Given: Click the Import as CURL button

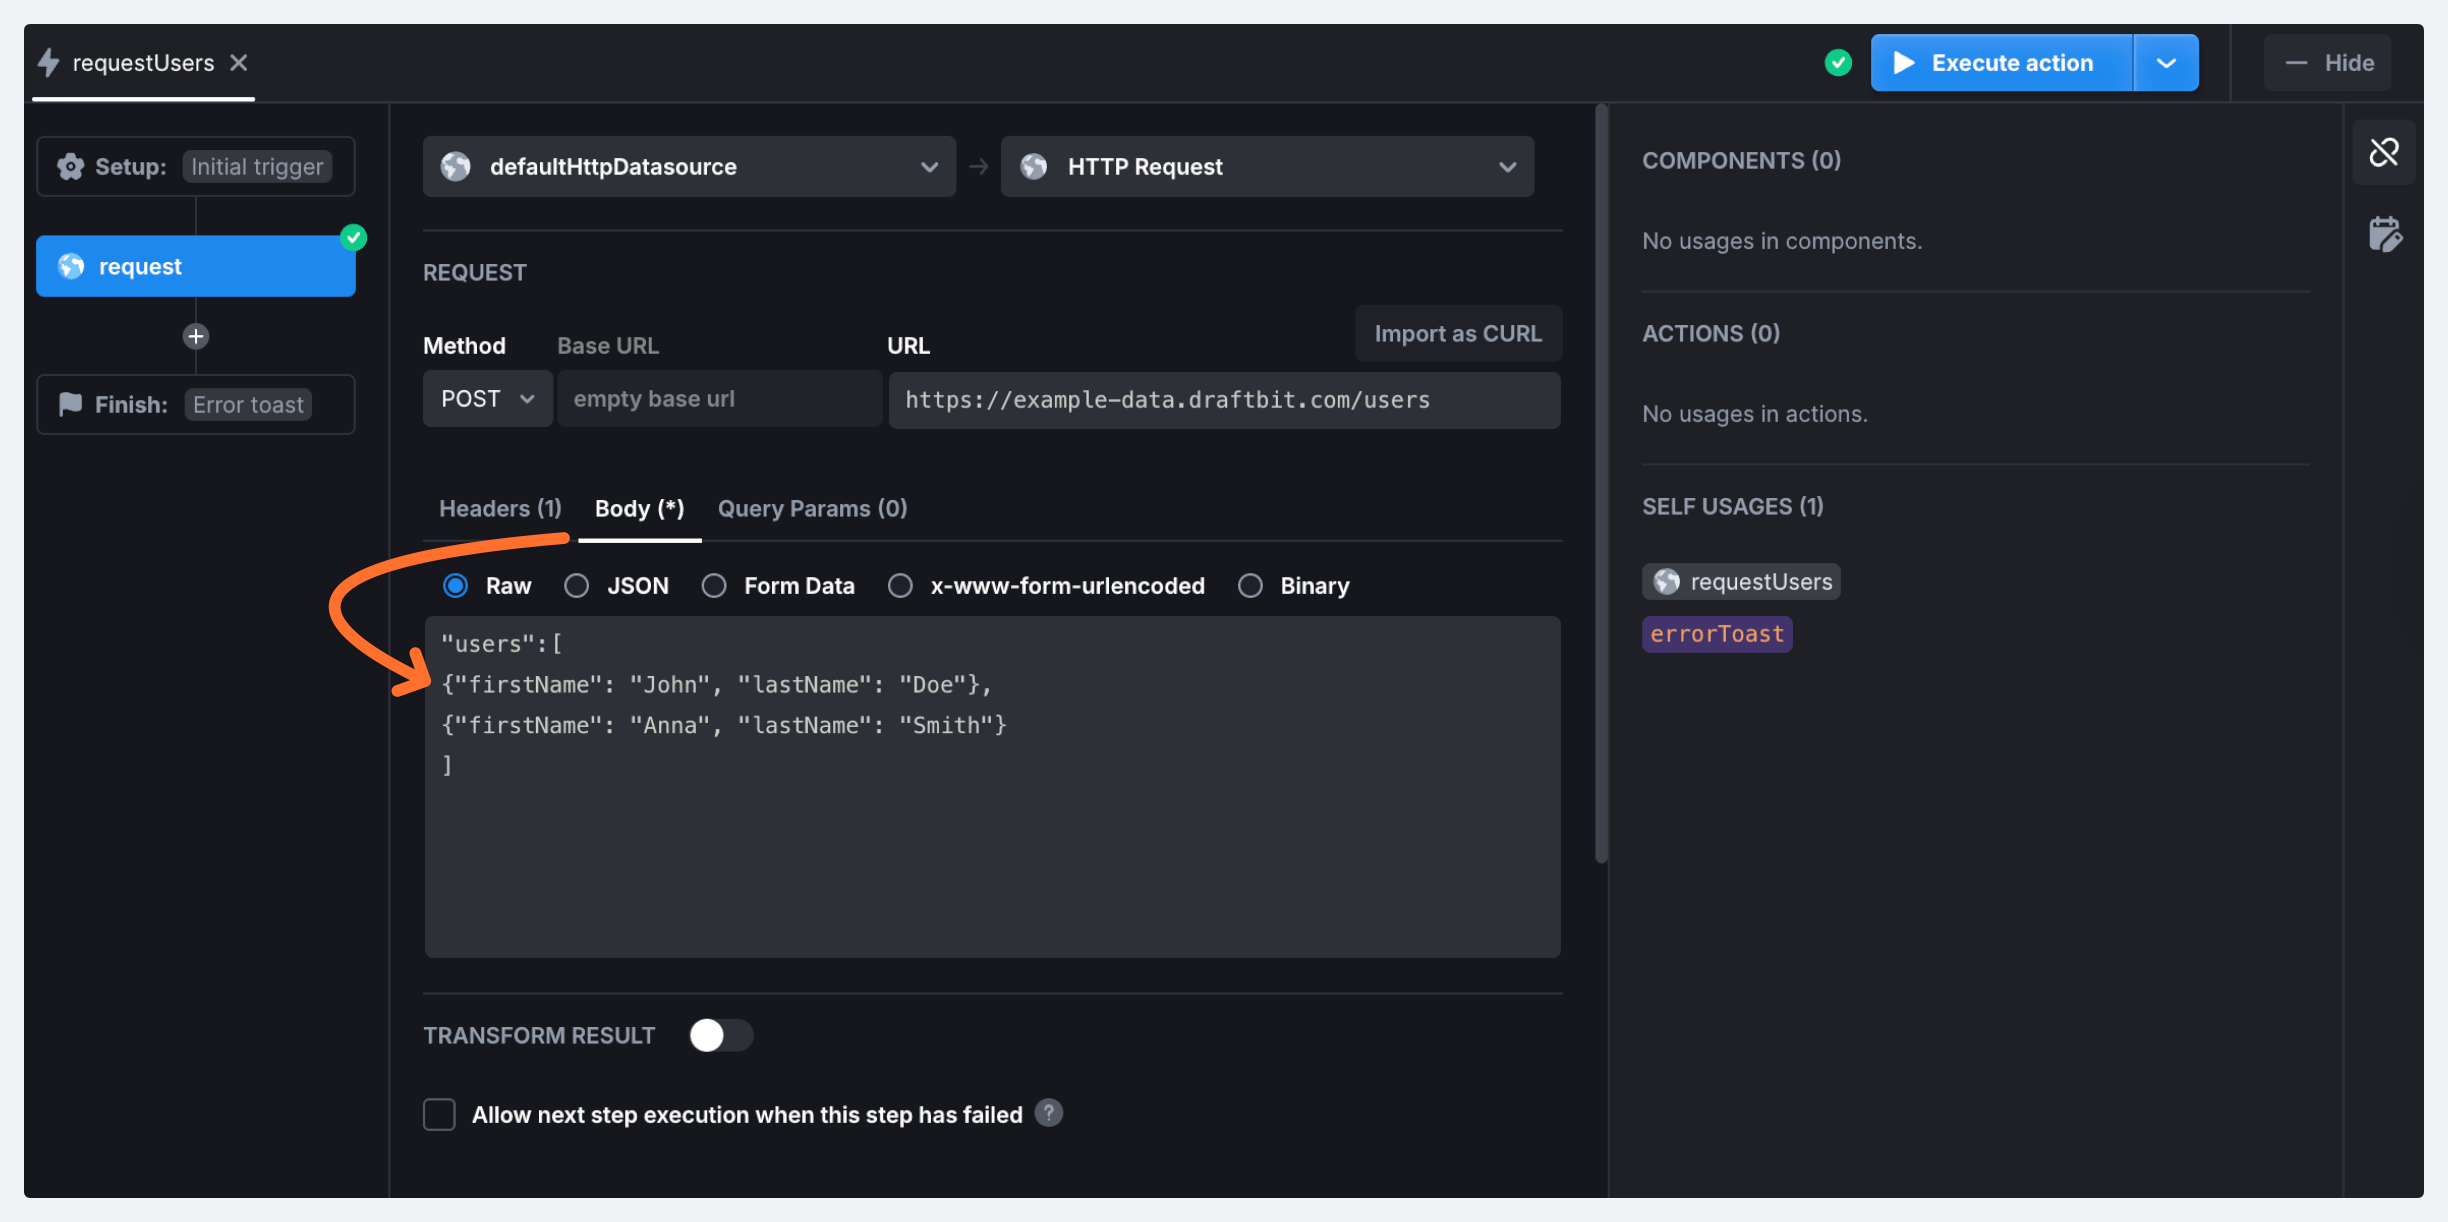Looking at the screenshot, I should pyautogui.click(x=1457, y=334).
